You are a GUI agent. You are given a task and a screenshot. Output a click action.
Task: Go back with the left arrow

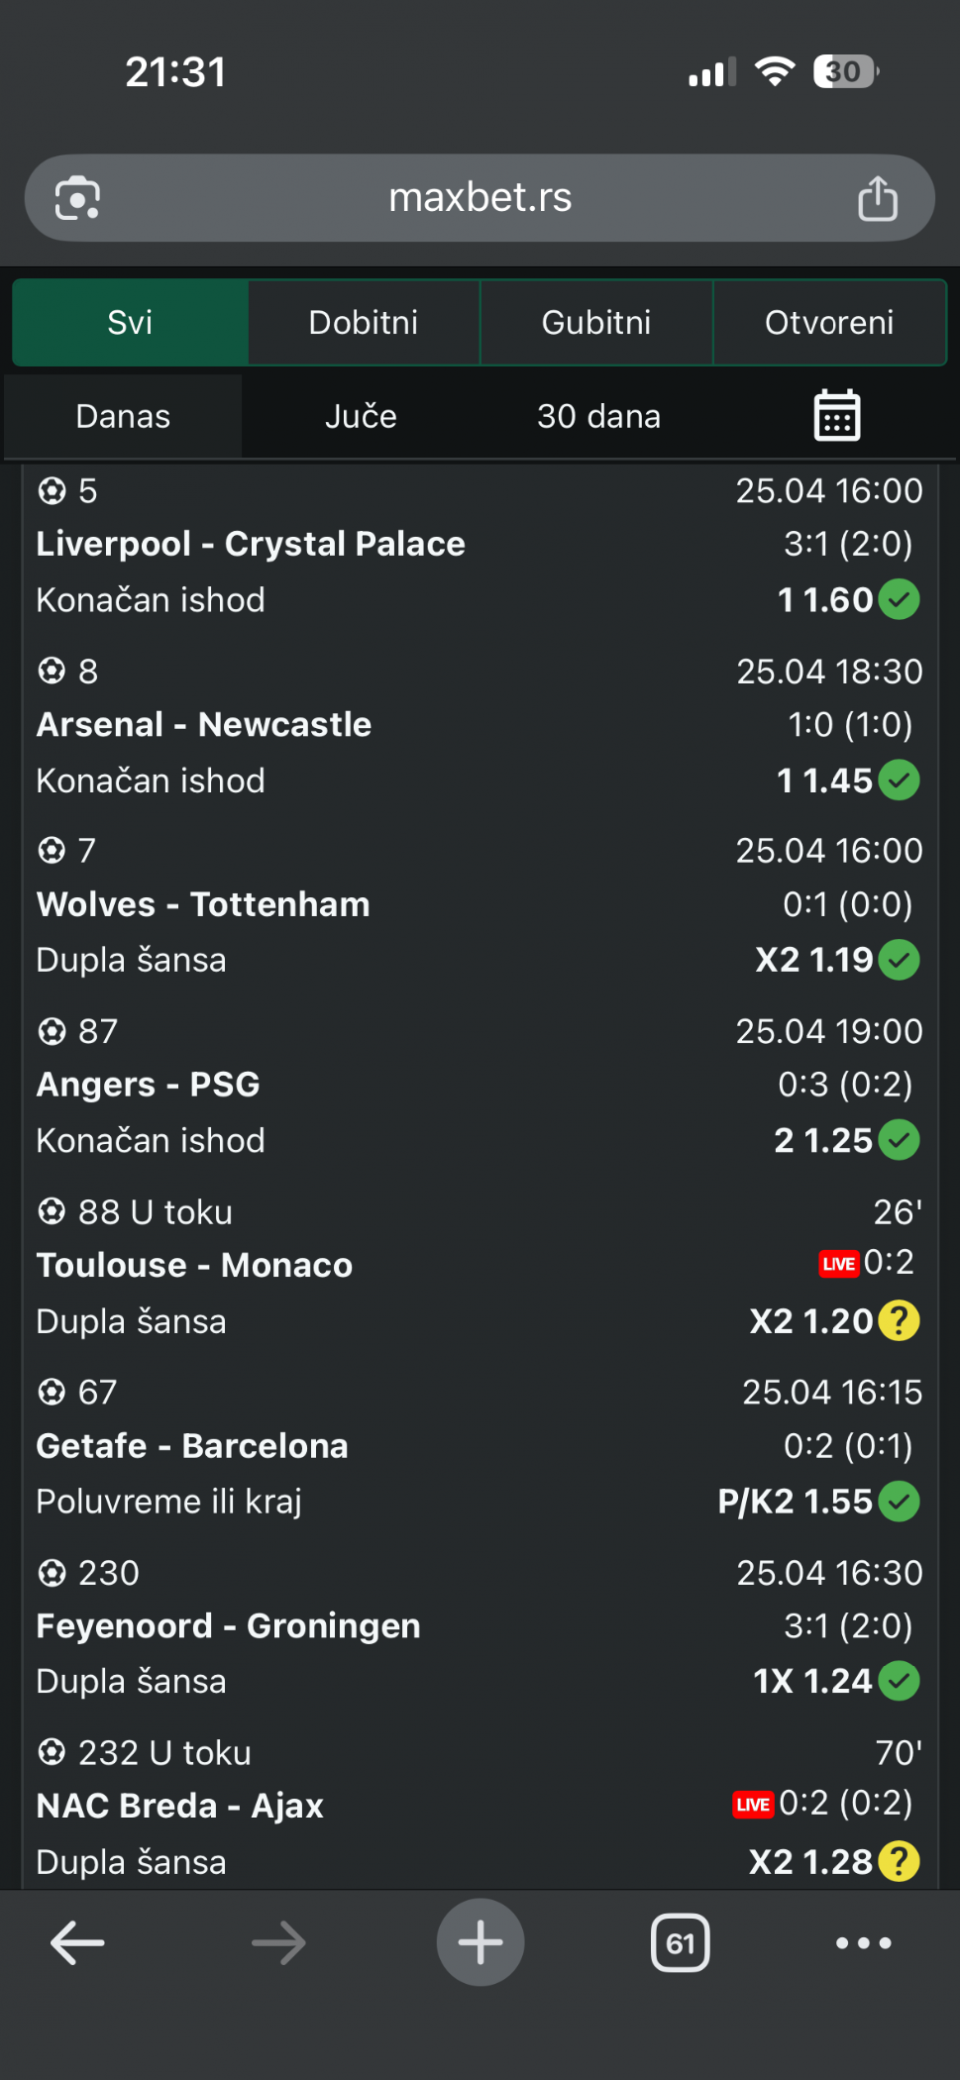click(77, 1943)
